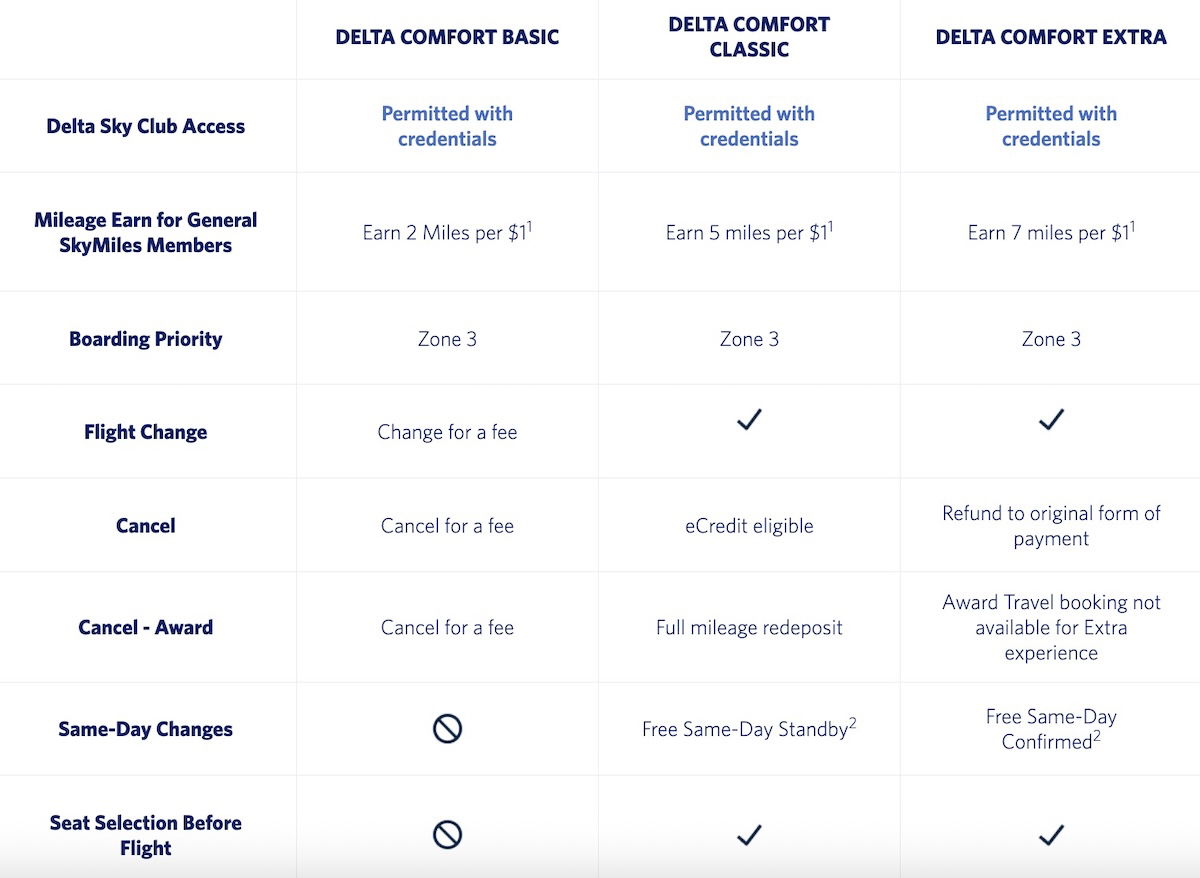Click the Delta Sky Club Access row label

tap(146, 126)
